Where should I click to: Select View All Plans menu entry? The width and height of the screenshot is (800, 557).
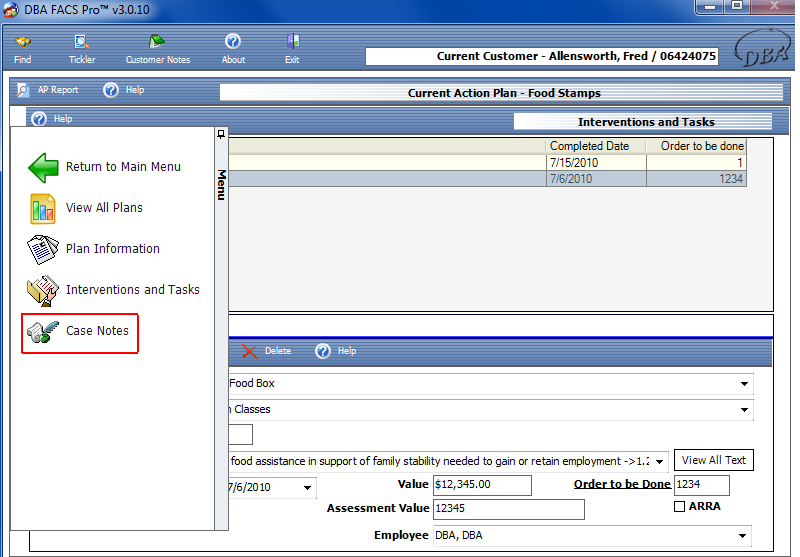(104, 208)
